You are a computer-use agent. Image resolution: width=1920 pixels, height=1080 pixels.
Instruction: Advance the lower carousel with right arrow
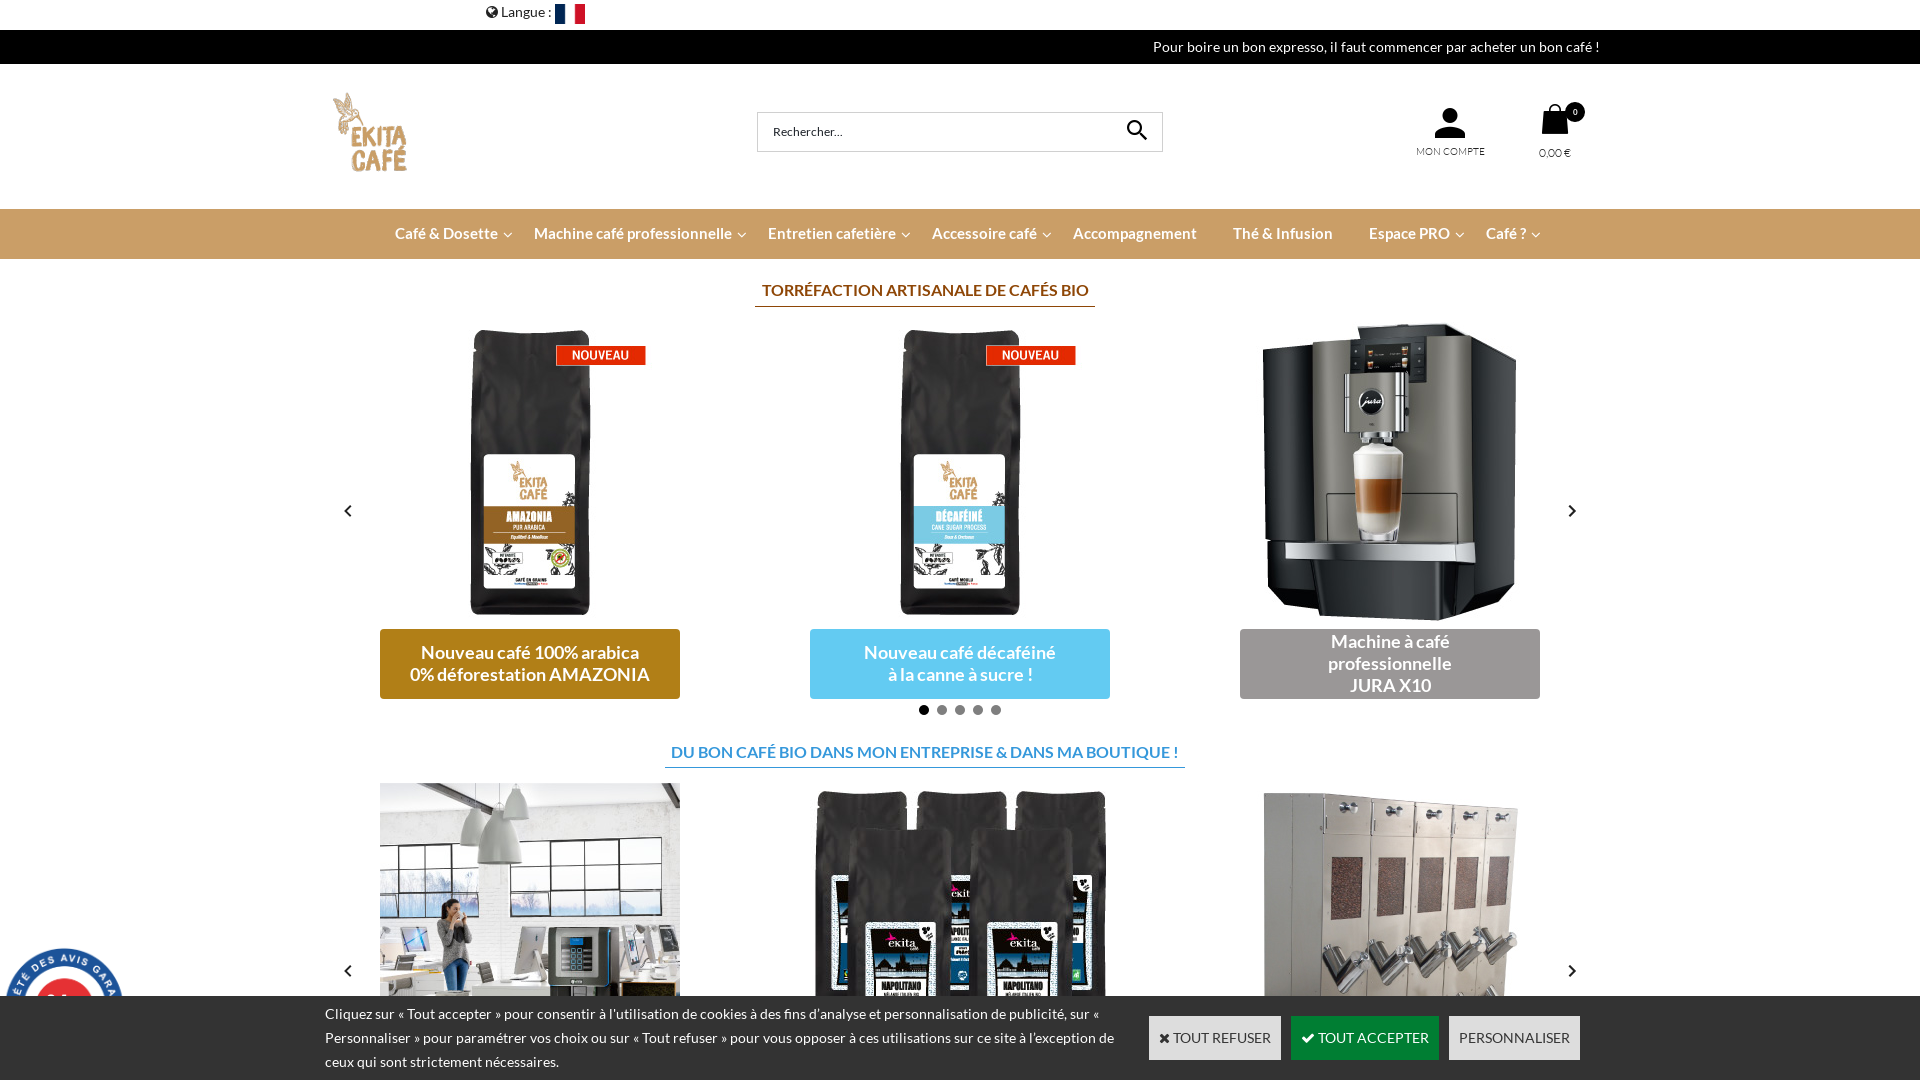point(1571,971)
